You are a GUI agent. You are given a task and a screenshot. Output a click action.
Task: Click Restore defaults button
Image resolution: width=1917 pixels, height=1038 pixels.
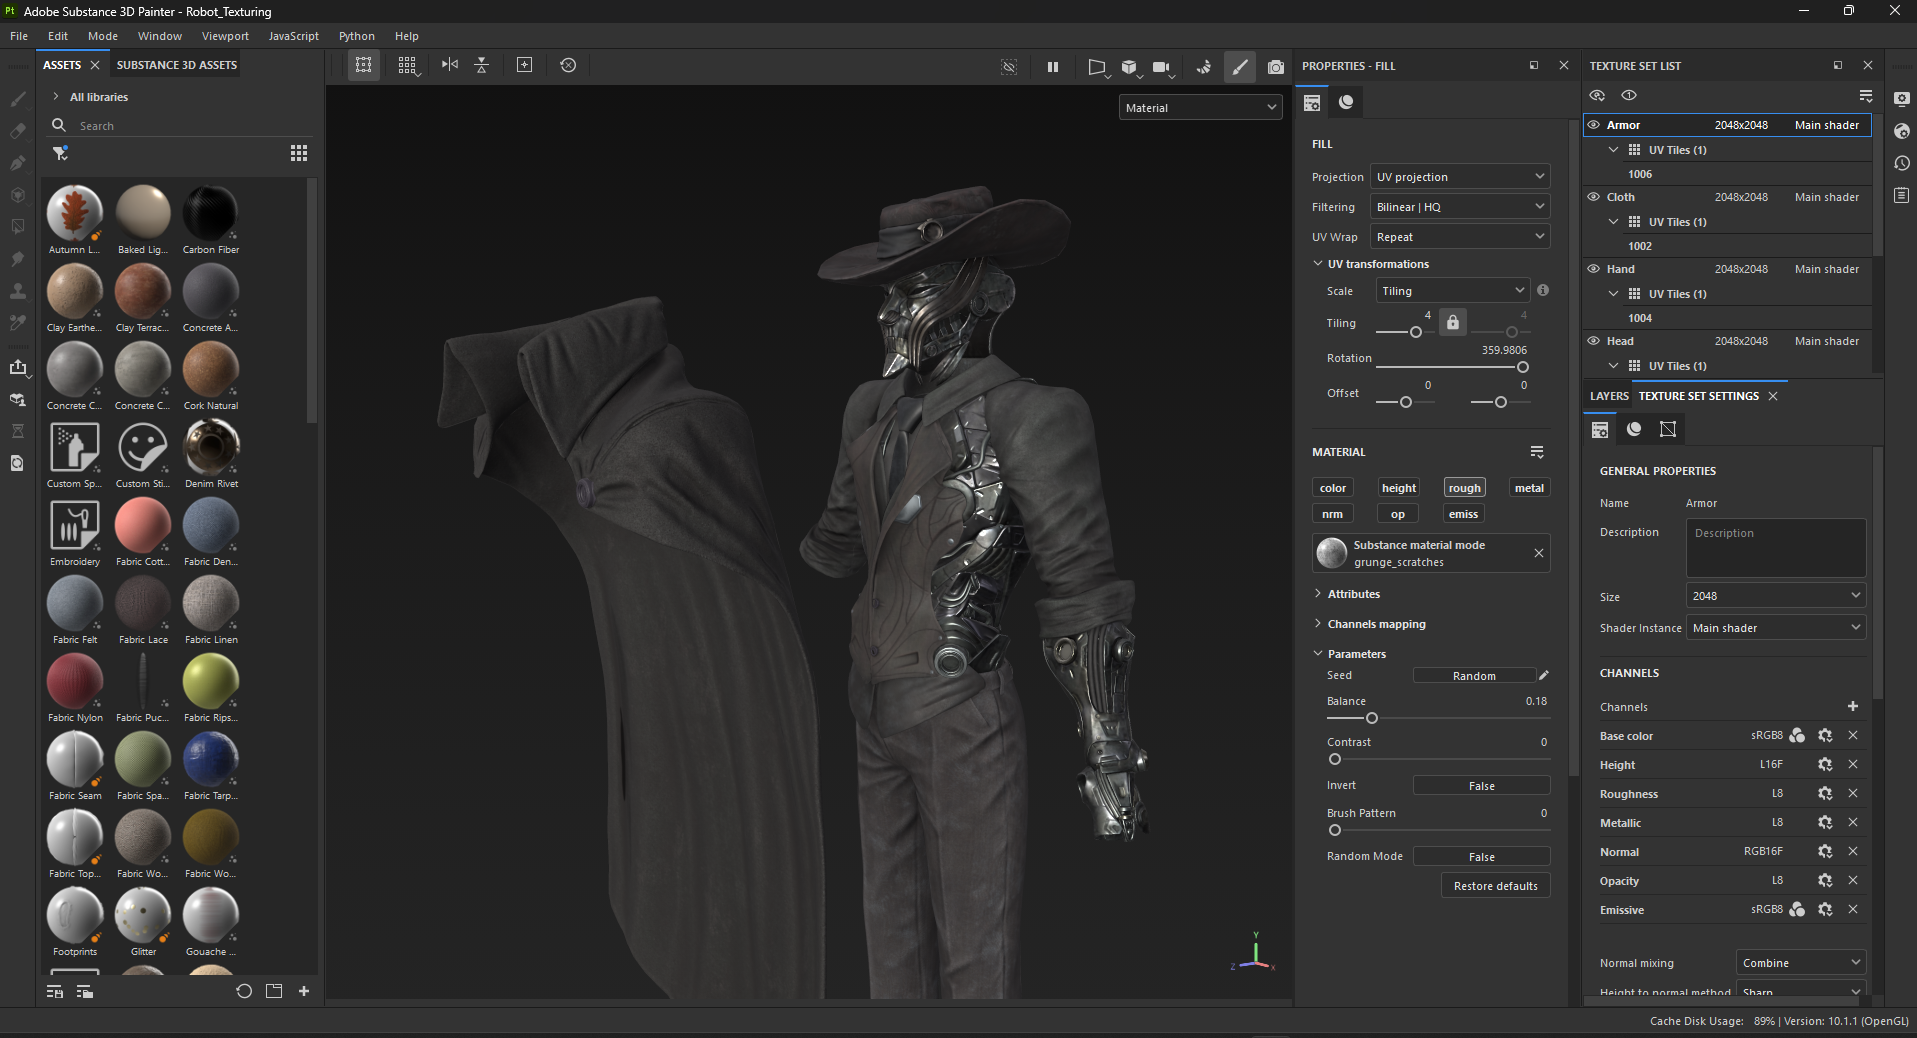point(1495,886)
